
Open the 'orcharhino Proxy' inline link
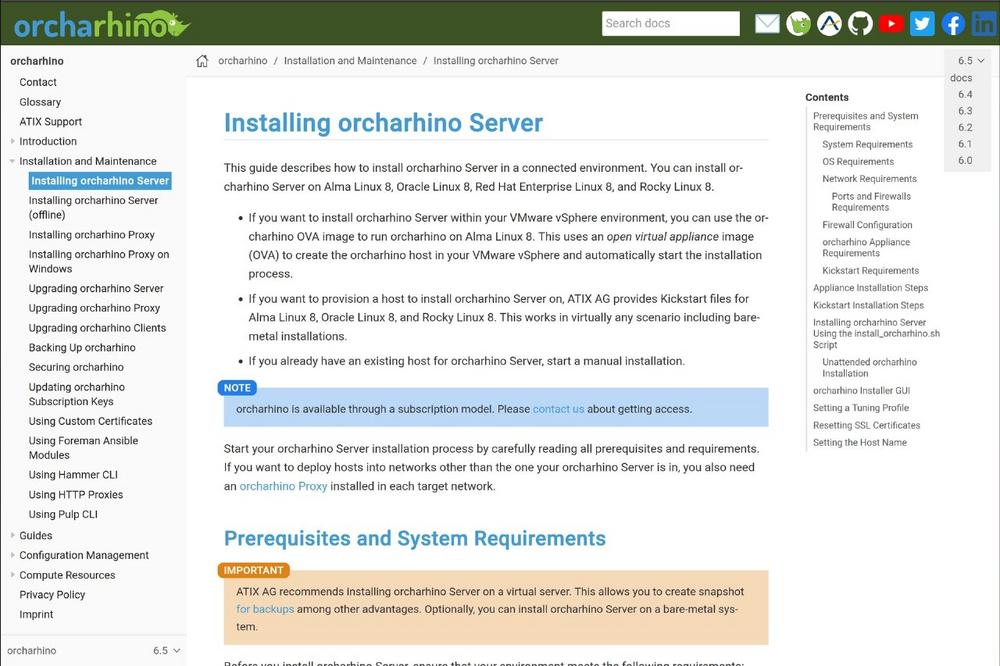tap(283, 486)
